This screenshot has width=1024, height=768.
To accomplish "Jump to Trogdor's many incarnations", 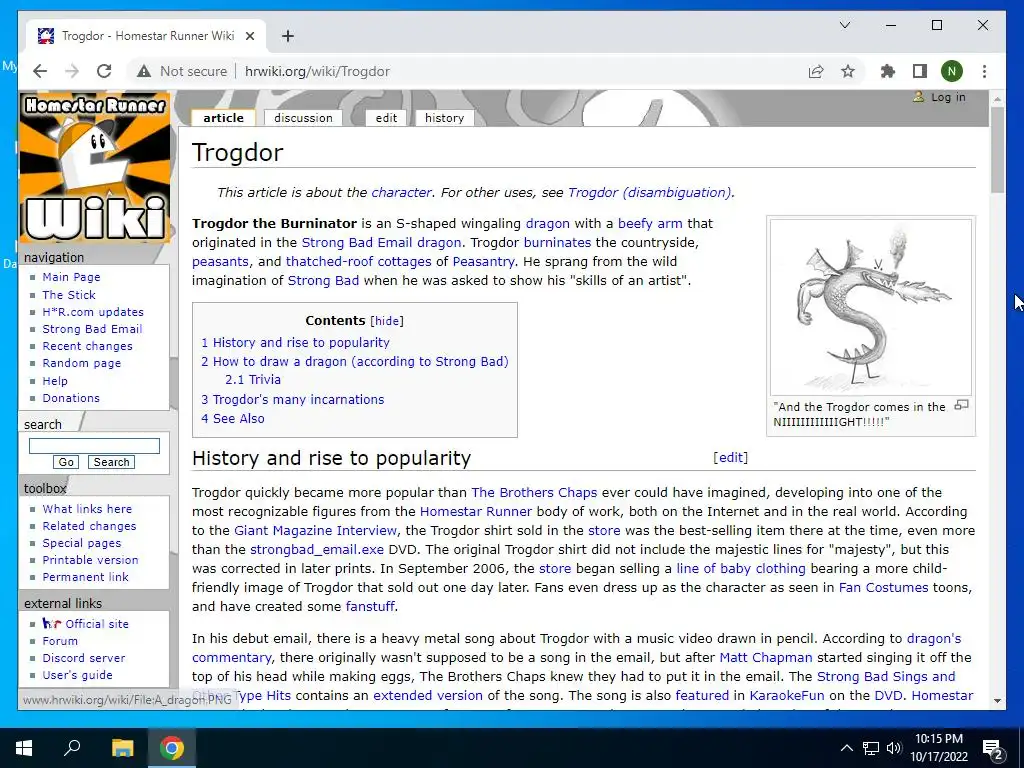I will click(293, 399).
